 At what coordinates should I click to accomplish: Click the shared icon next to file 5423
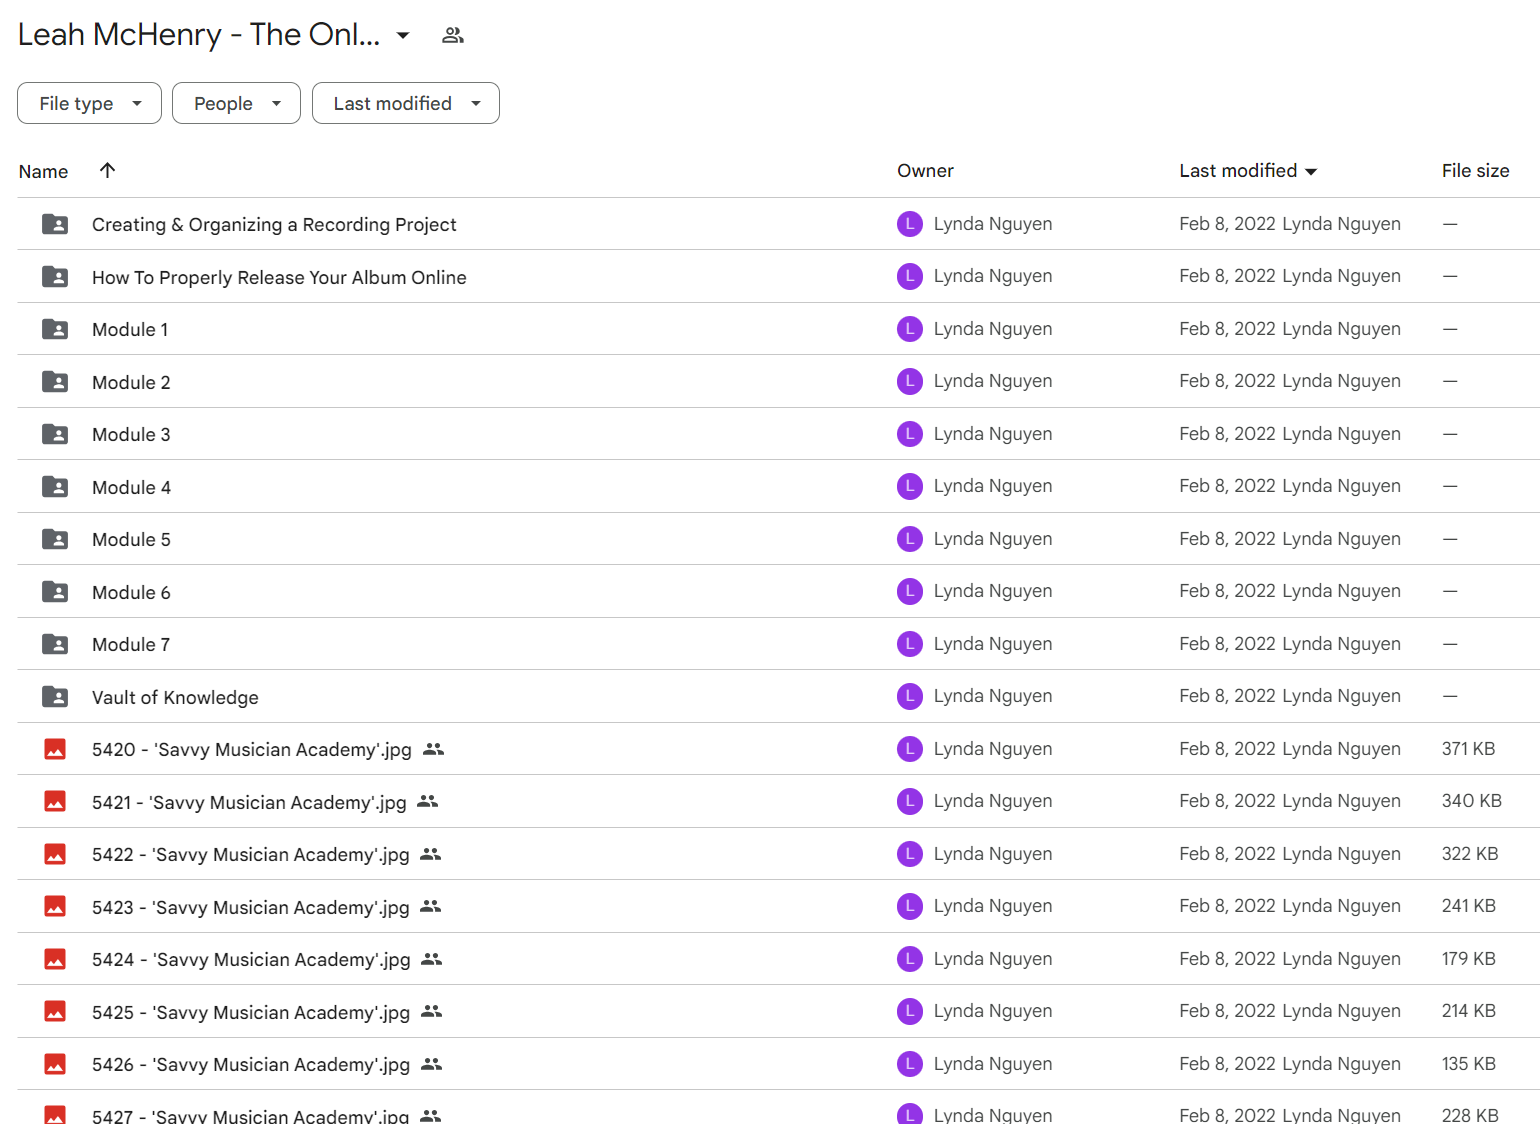431,906
